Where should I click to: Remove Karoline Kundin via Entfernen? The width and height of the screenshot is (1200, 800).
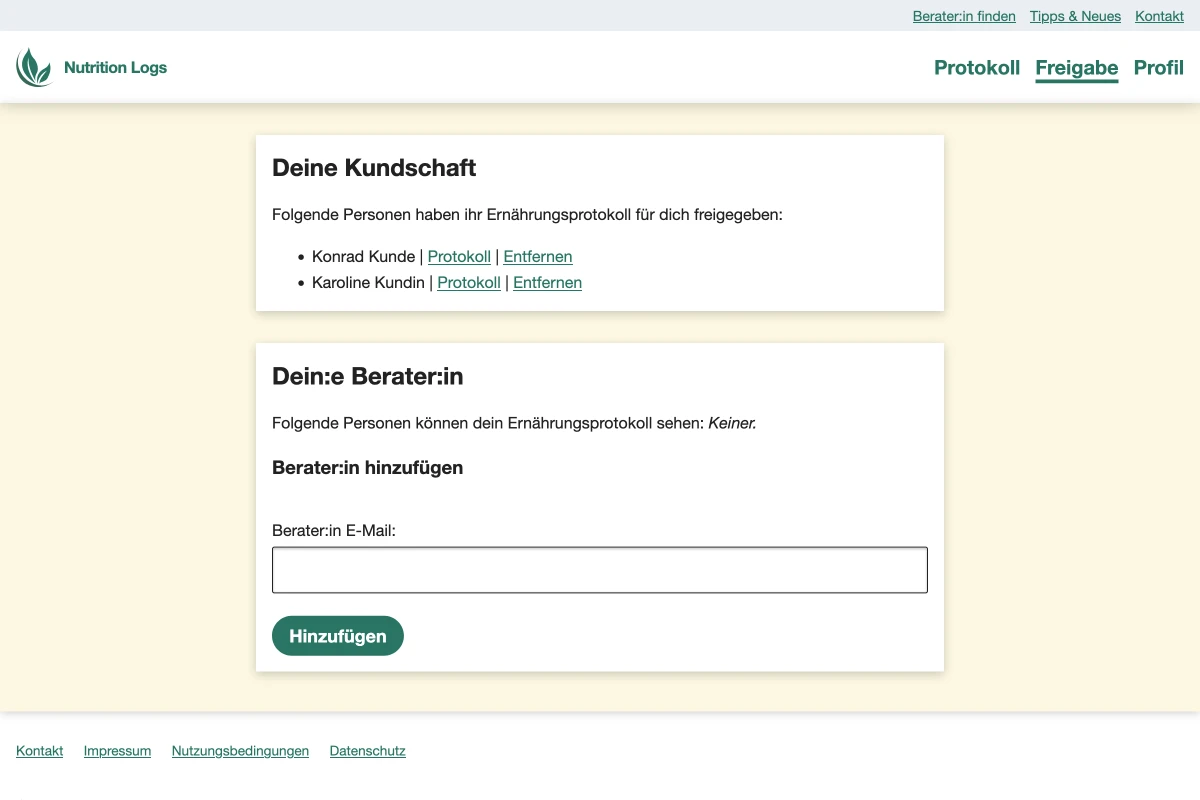[547, 282]
